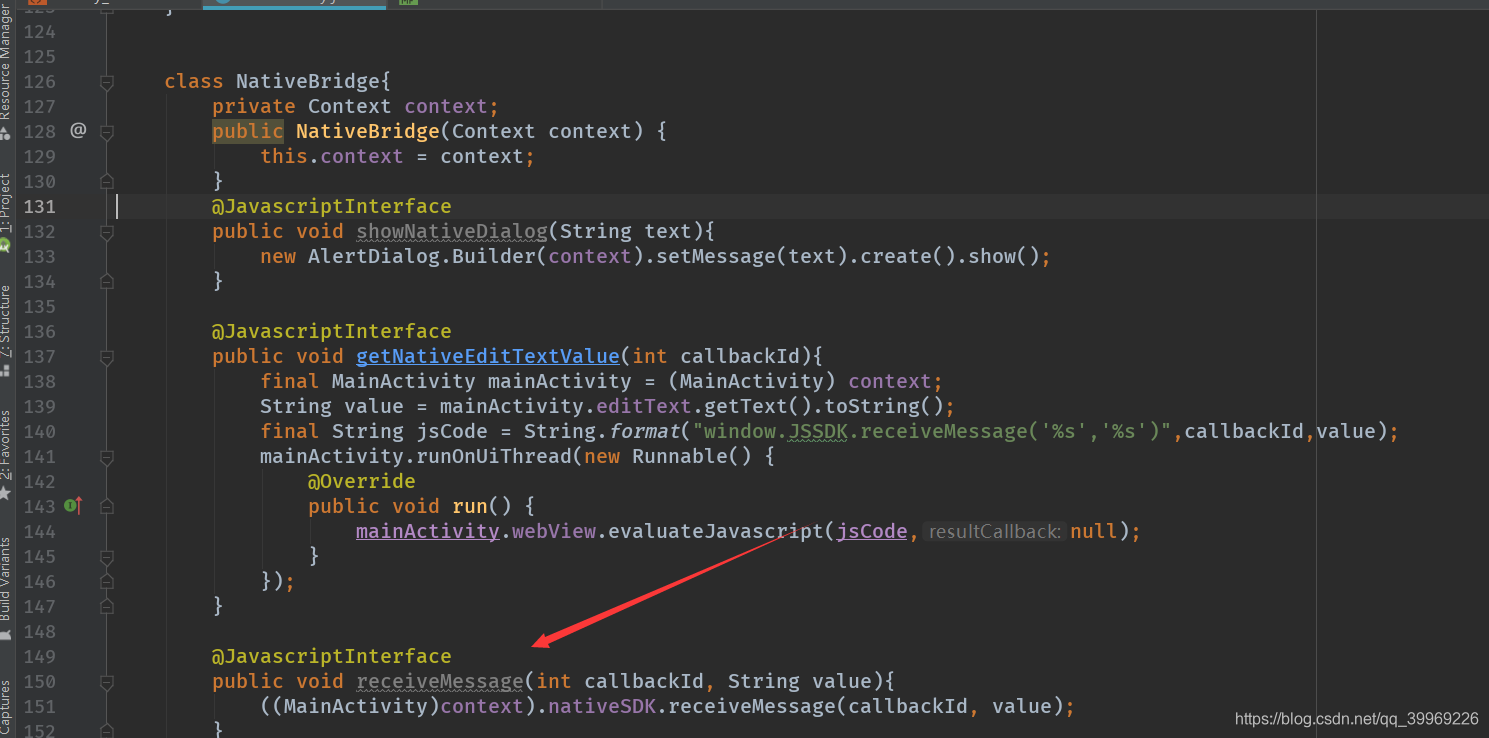Click the highlighted public keyword on line 128

click(x=248, y=131)
